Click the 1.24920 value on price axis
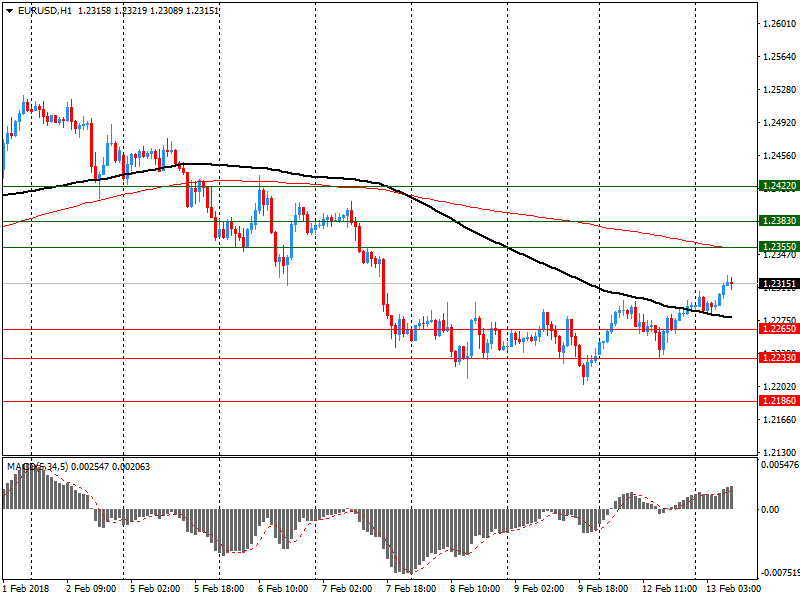Viewport: 800px width, 600px height. click(778, 123)
